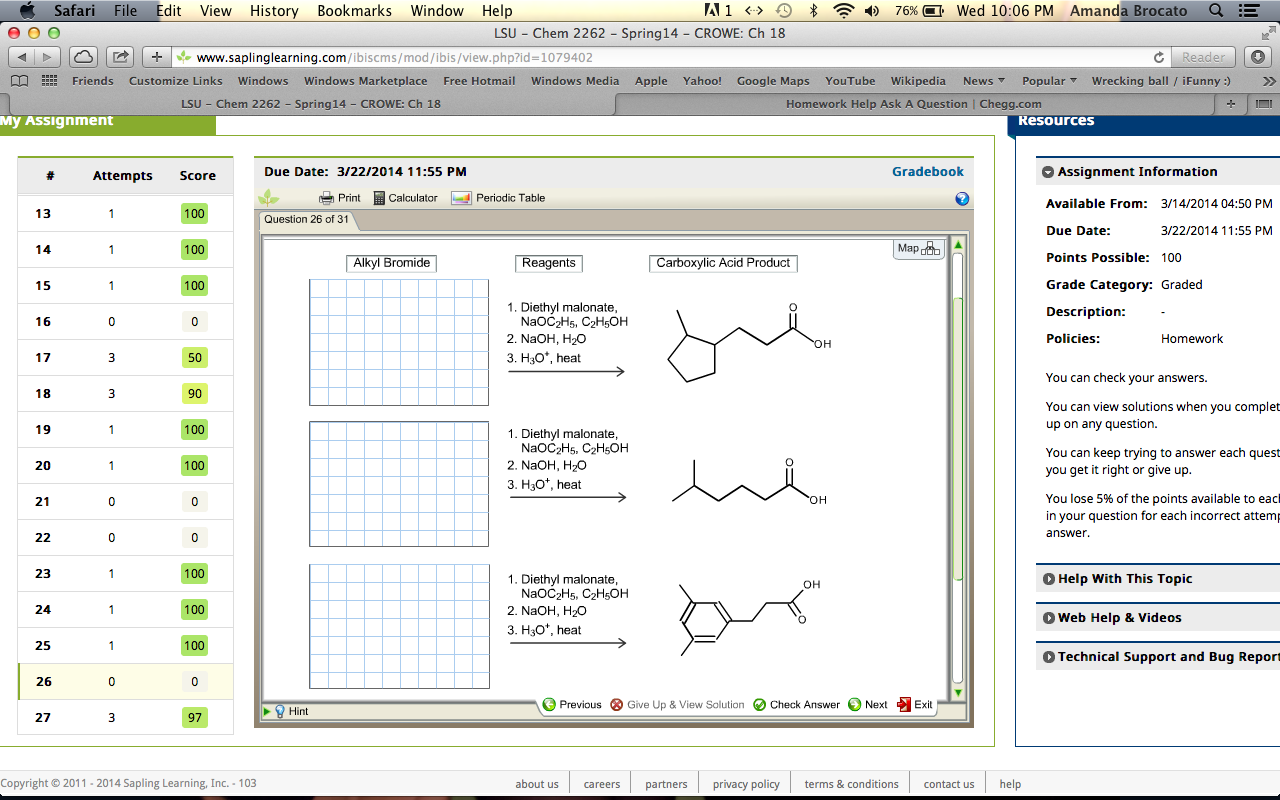Click the first Alkyl Bromide drawing grid

[399, 342]
